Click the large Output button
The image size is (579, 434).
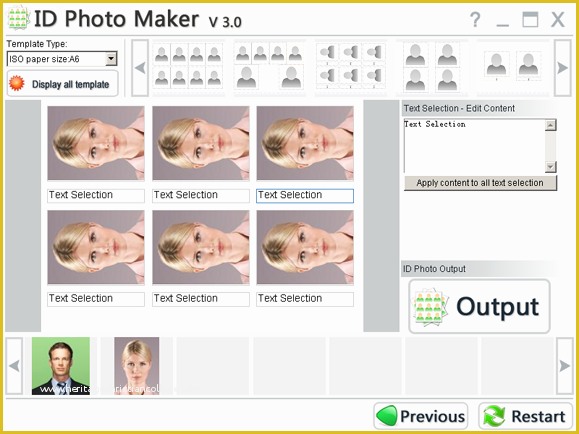[x=479, y=306]
